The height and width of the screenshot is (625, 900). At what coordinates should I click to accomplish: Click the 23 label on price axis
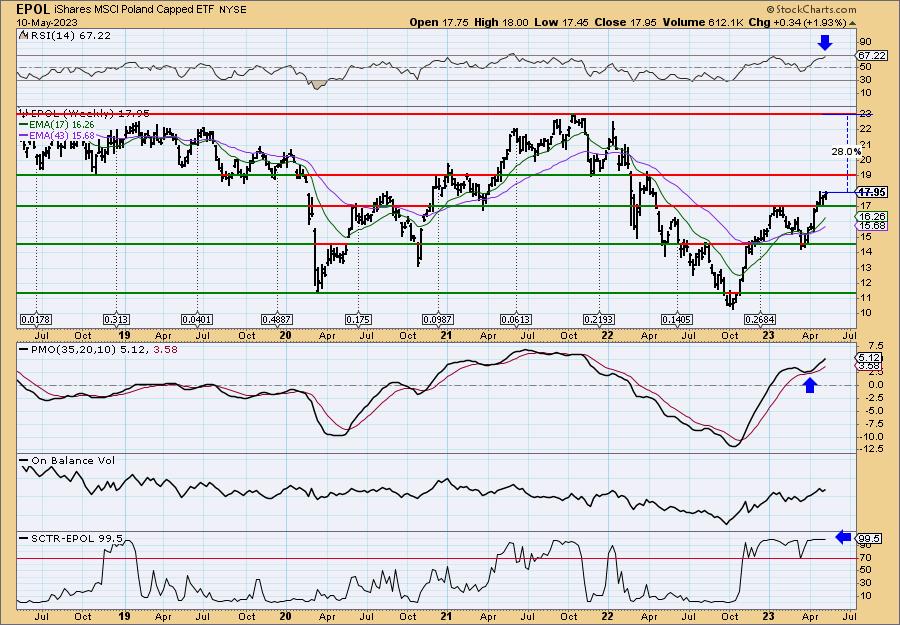click(866, 114)
